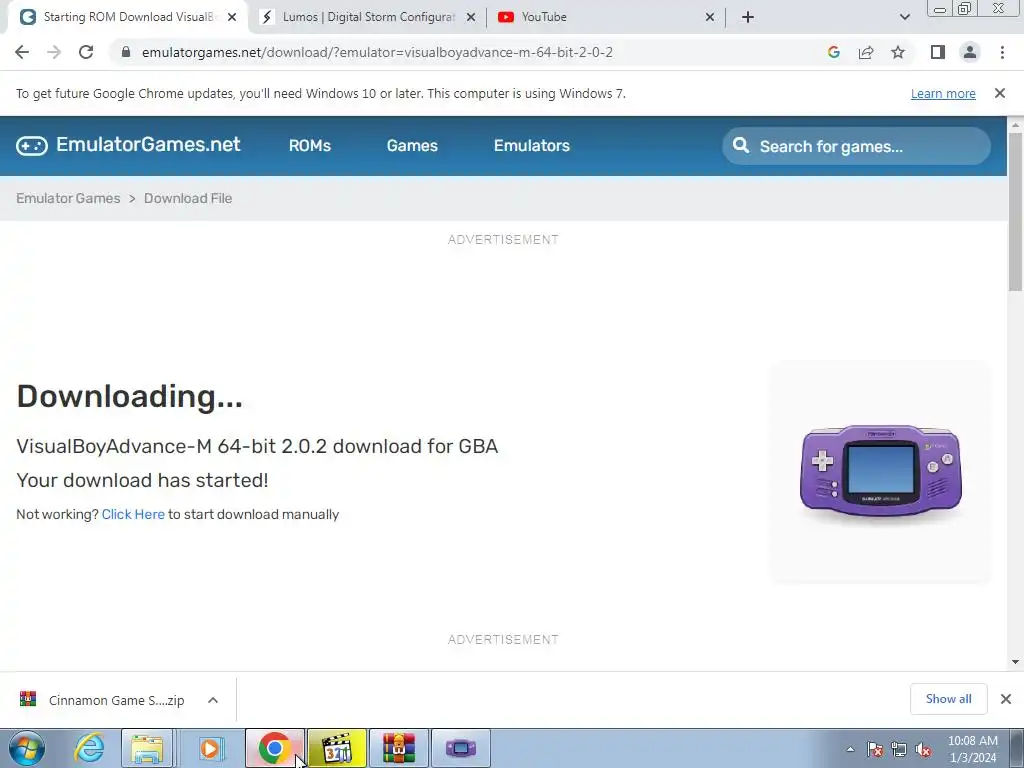The height and width of the screenshot is (768, 1024).
Task: Switch to the Starting ROM Download tab
Action: point(127,17)
